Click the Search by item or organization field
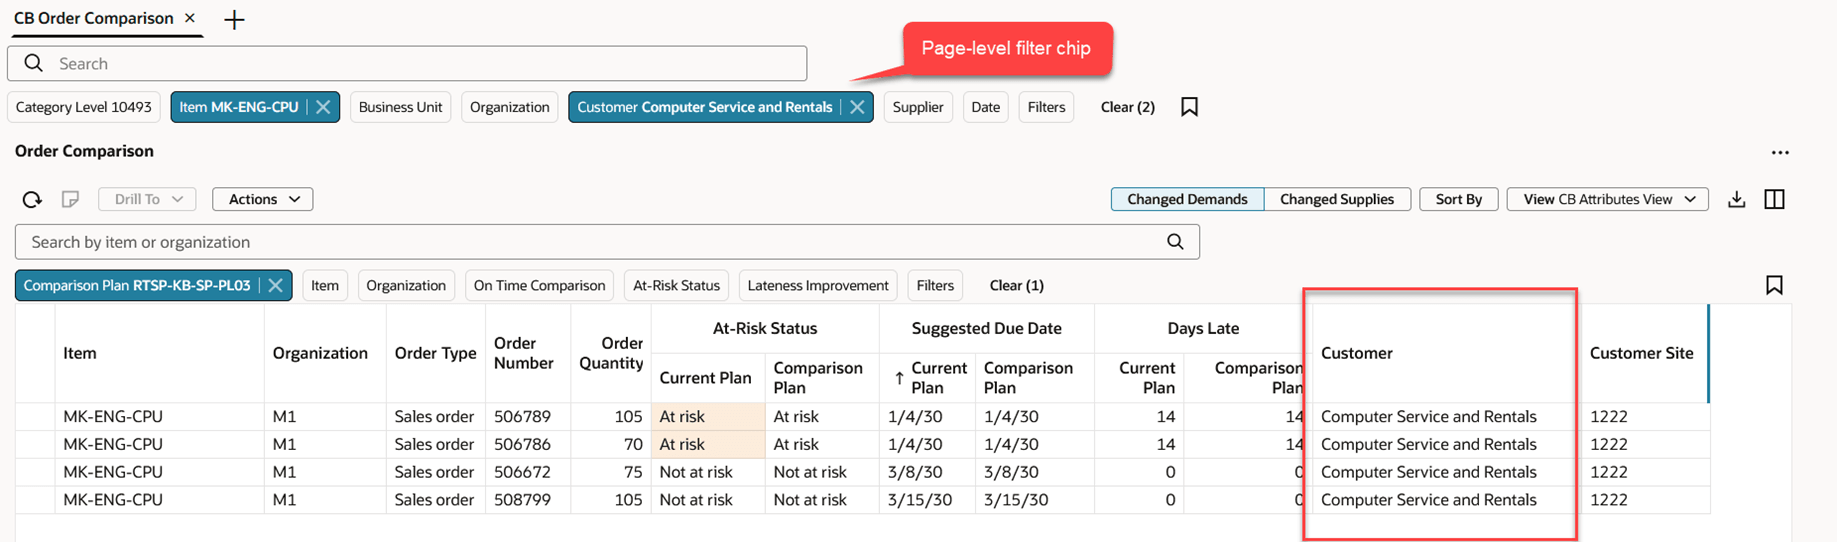 point(590,242)
